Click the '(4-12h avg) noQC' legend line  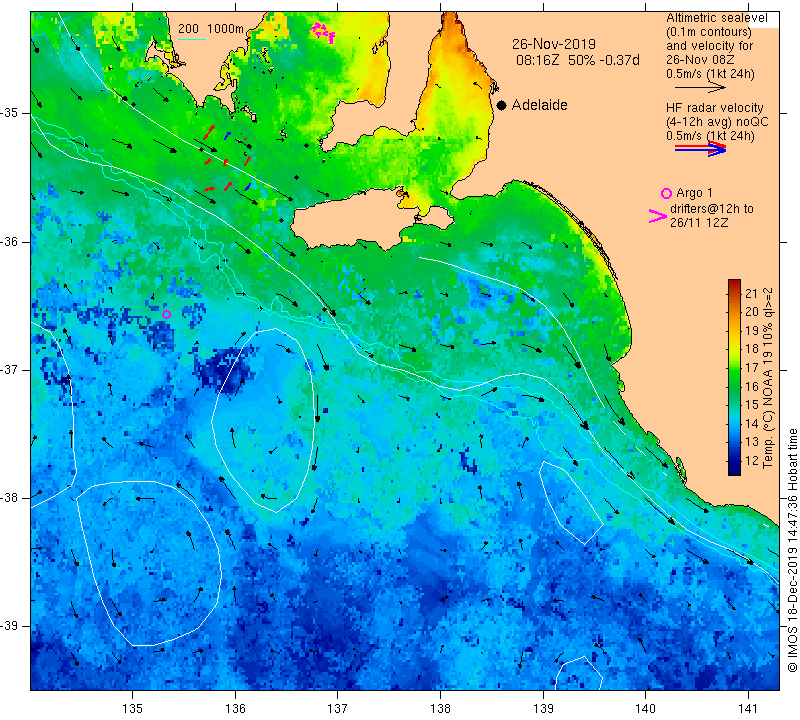click(717, 122)
